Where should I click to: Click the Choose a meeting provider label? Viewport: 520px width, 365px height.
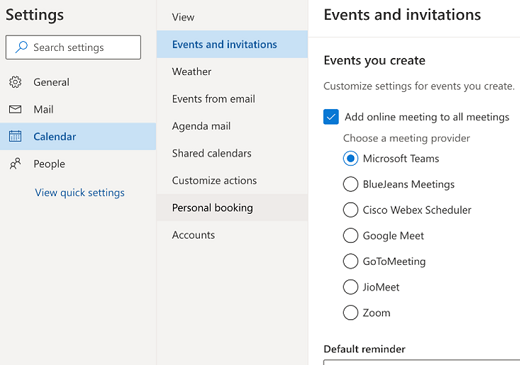(x=406, y=138)
